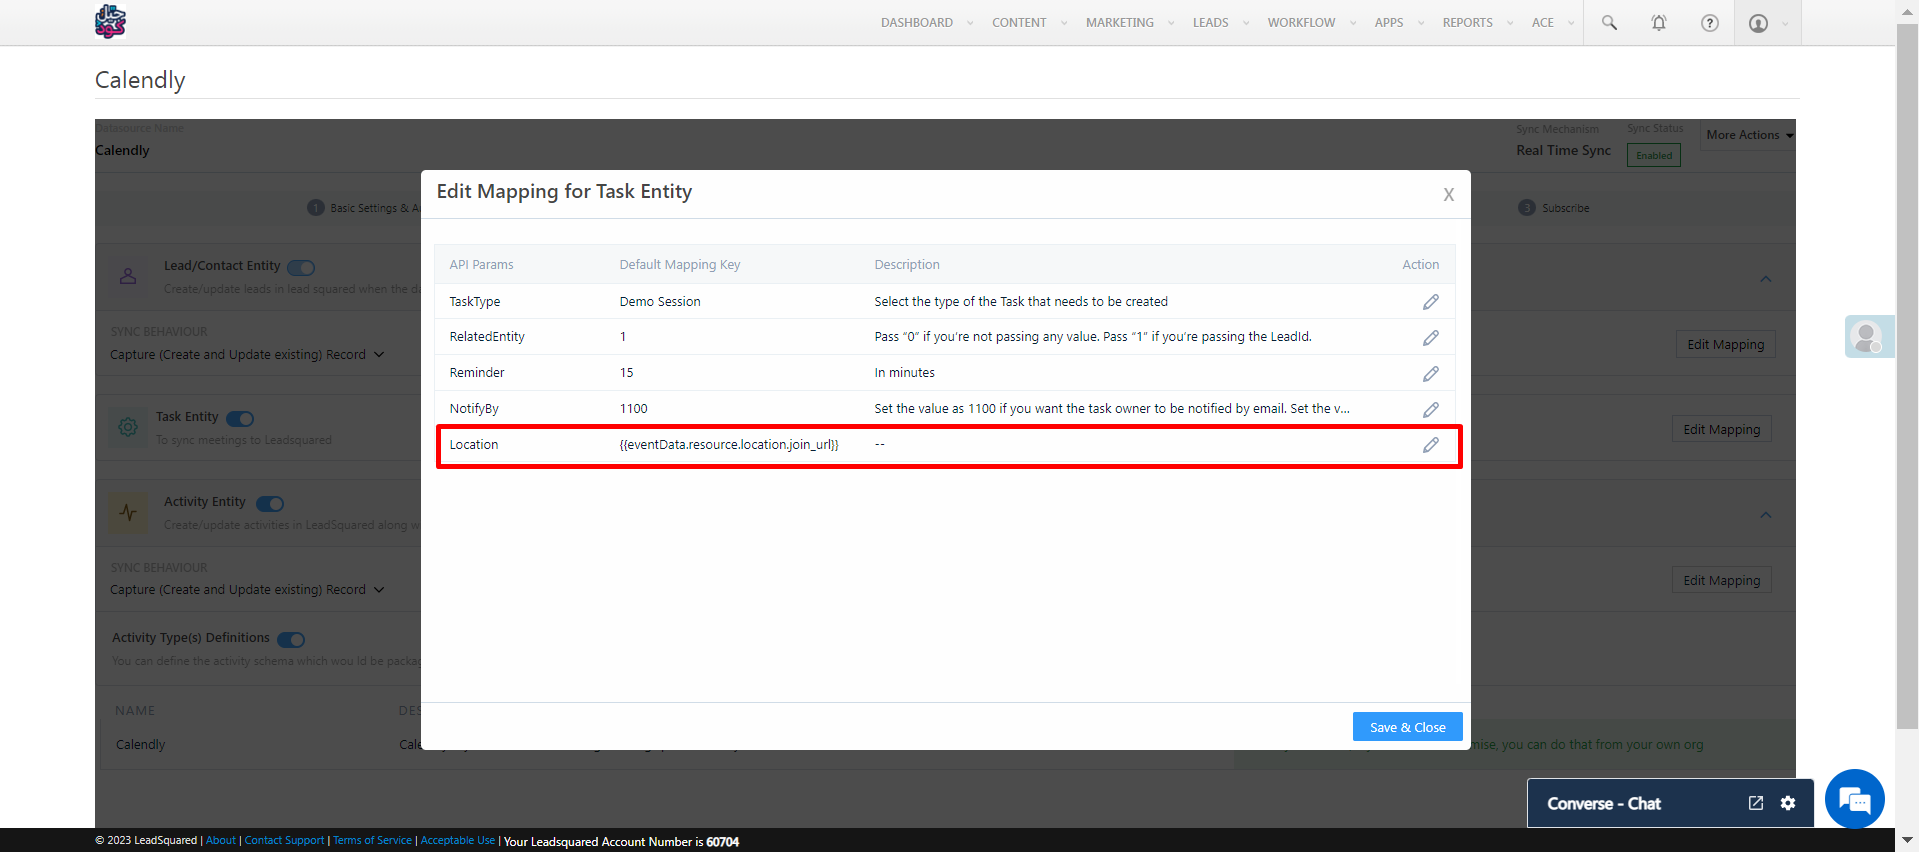
Task: Click the Task Entity gear icon
Action: point(128,427)
